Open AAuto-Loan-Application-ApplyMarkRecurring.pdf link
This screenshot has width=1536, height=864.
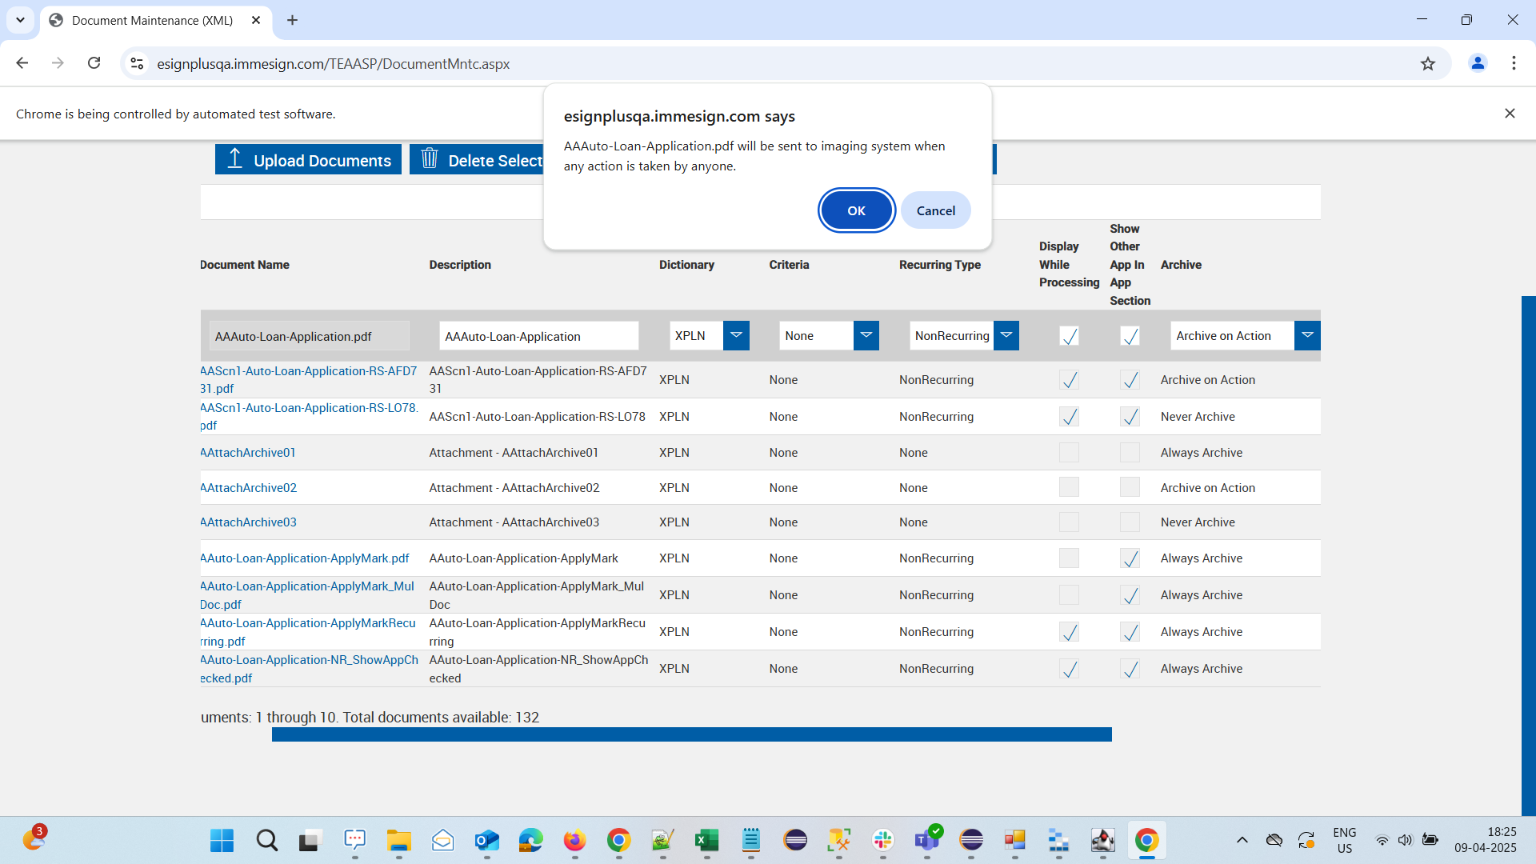point(308,632)
